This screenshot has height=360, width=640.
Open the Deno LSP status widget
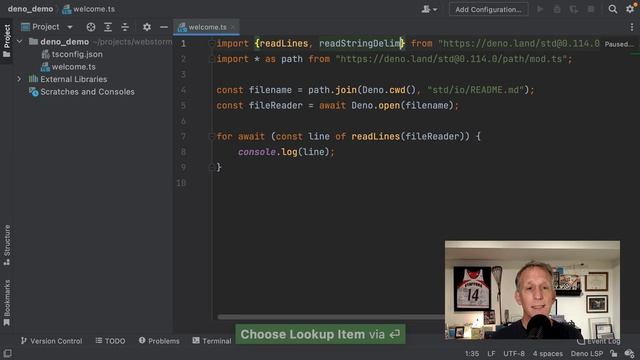point(587,354)
